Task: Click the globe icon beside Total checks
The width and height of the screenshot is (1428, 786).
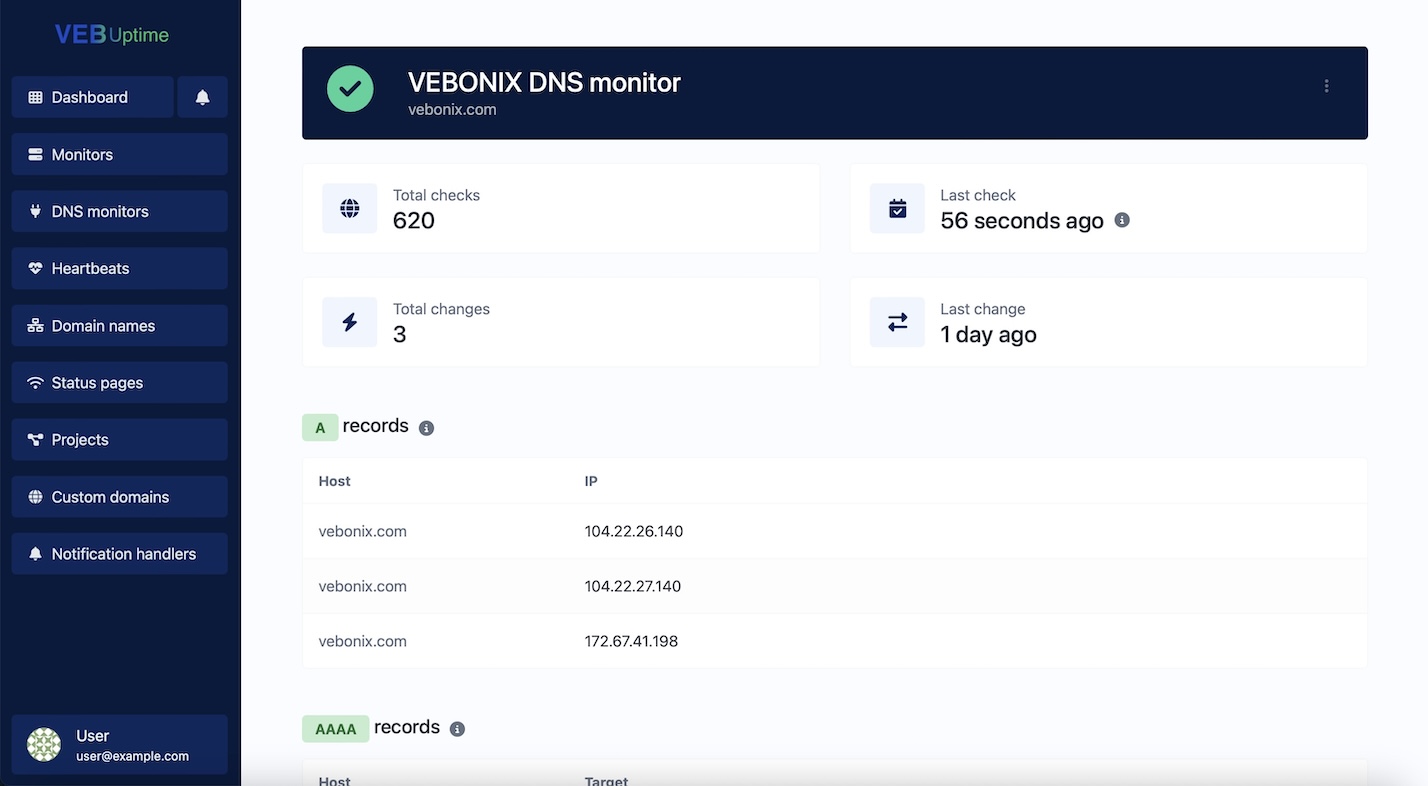Action: point(349,208)
